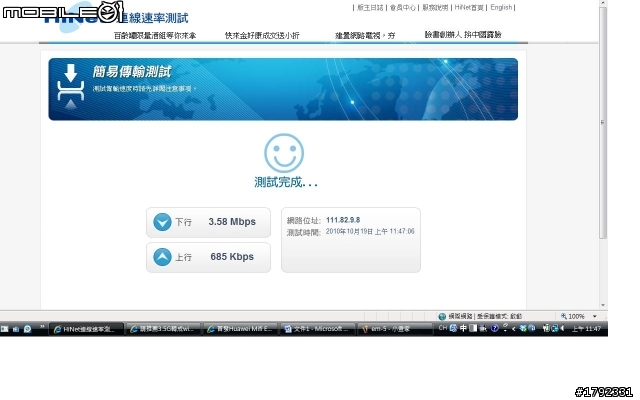Click the internet zone globe icon in status bar
Image resolution: width=640 pixels, height=400 pixels.
click(x=442, y=316)
